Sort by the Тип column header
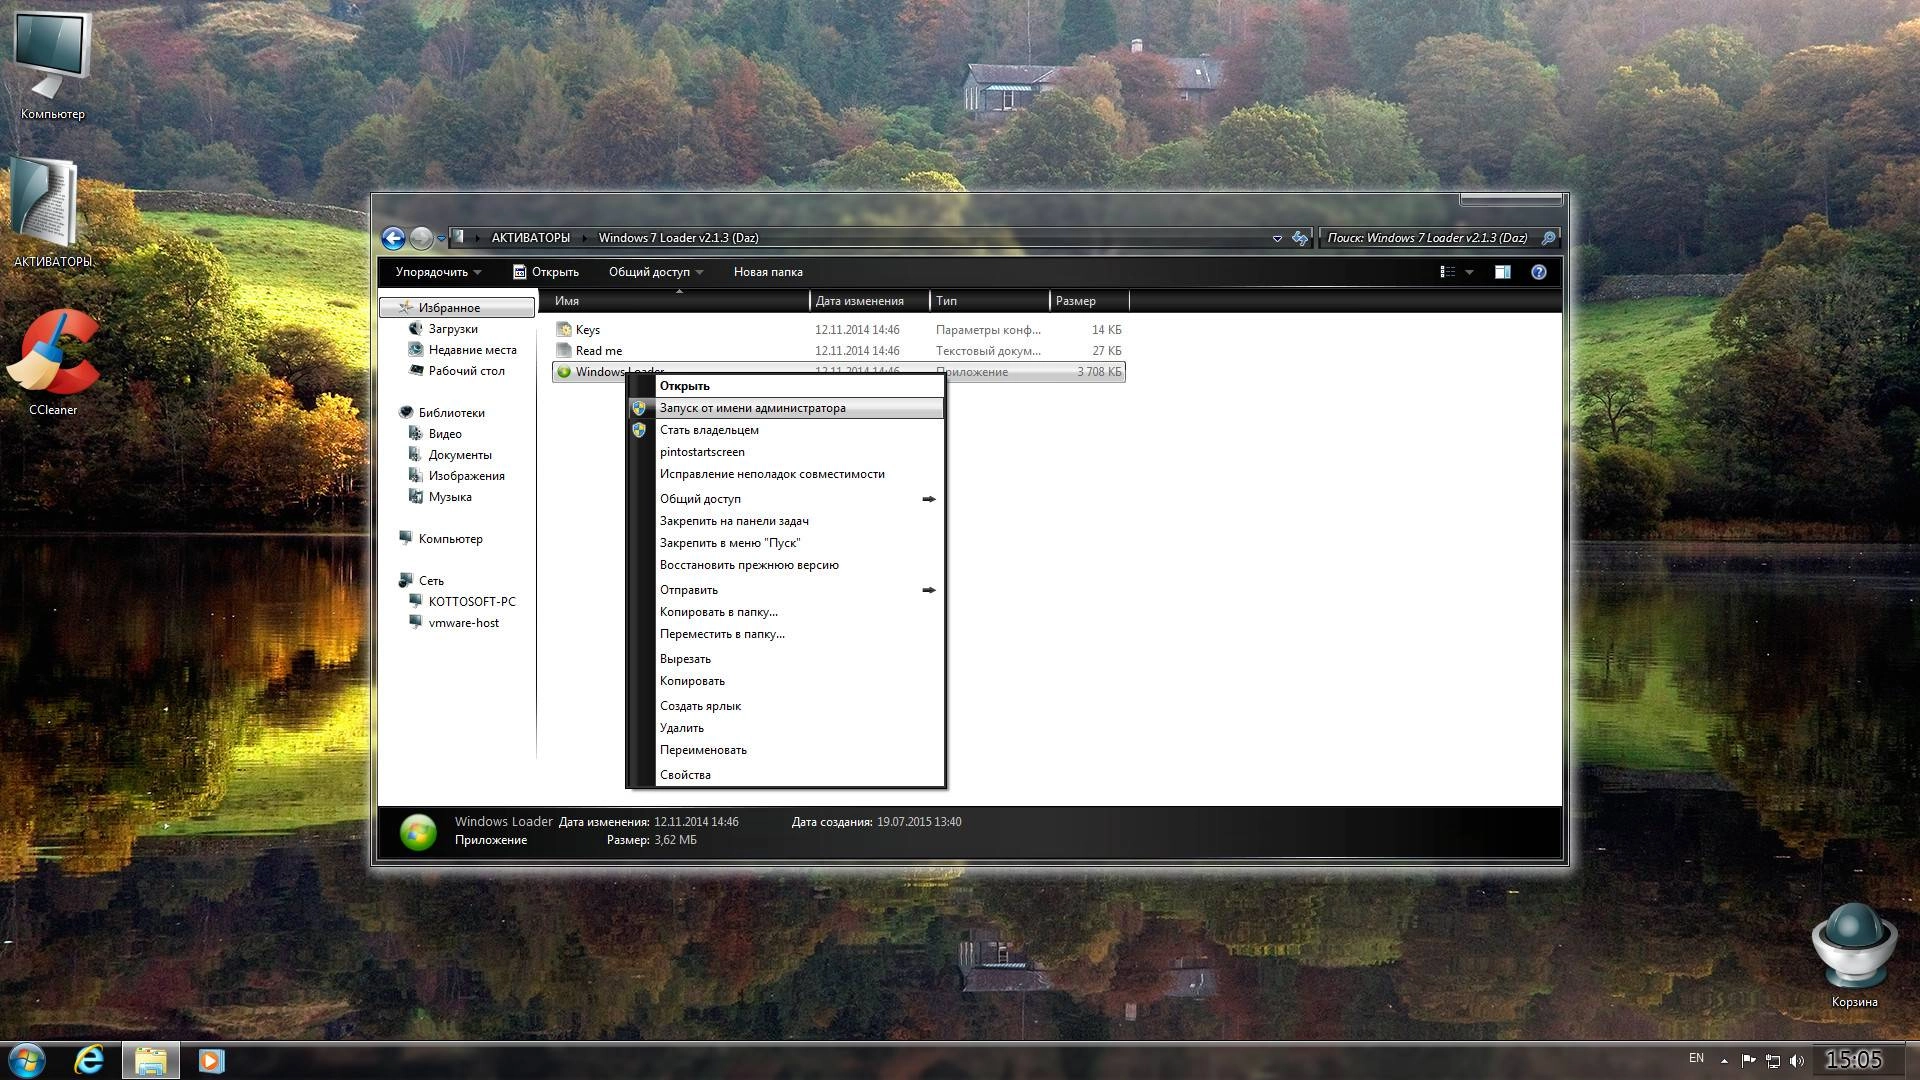The width and height of the screenshot is (1920, 1080). 990,301
